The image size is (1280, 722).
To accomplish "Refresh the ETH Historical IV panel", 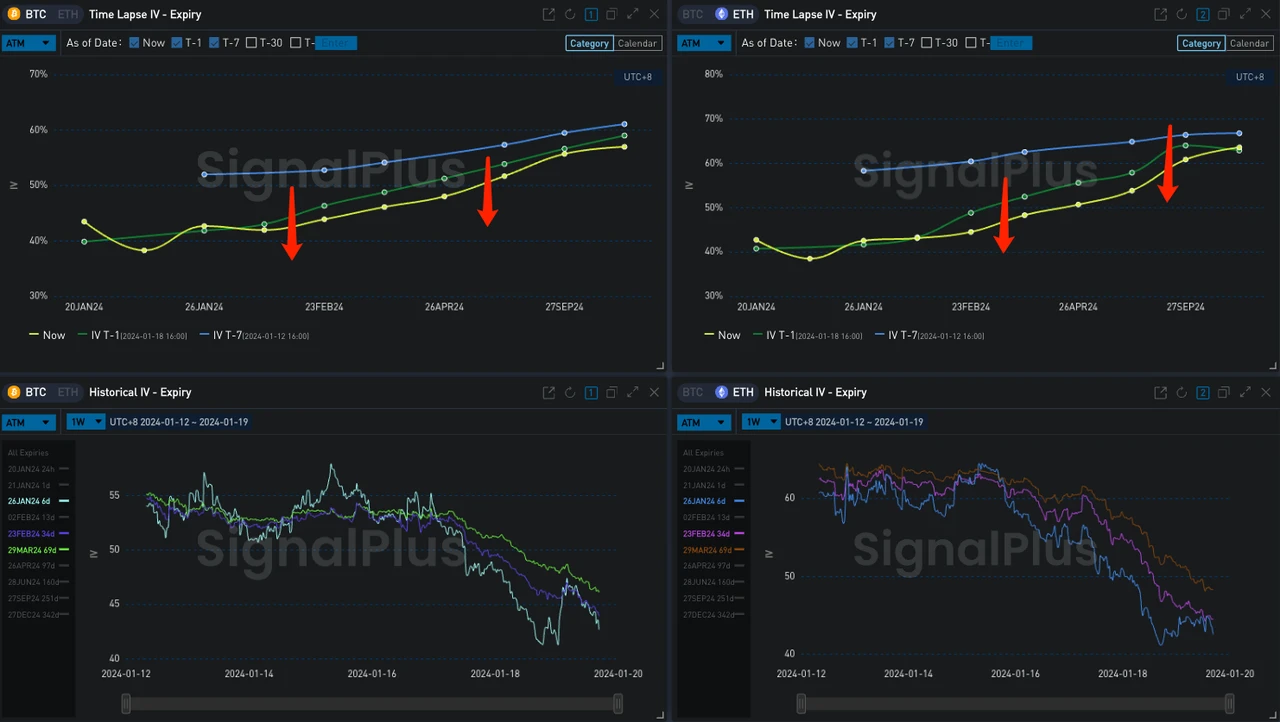I will coord(1181,392).
